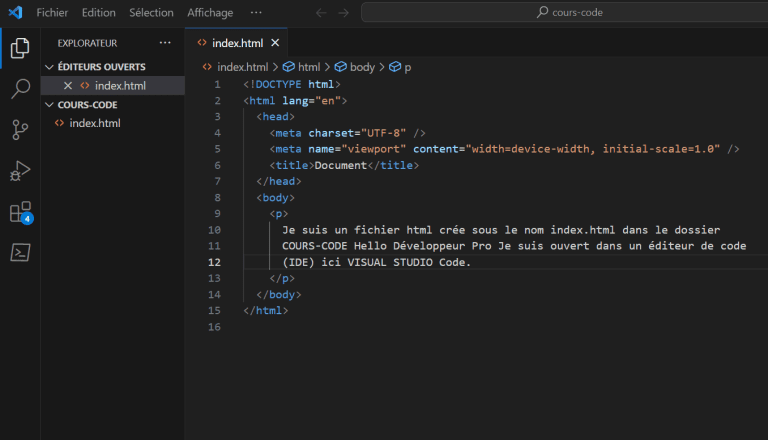
Task: Click the html symbol icon in breadcrumb
Action: (x=289, y=67)
